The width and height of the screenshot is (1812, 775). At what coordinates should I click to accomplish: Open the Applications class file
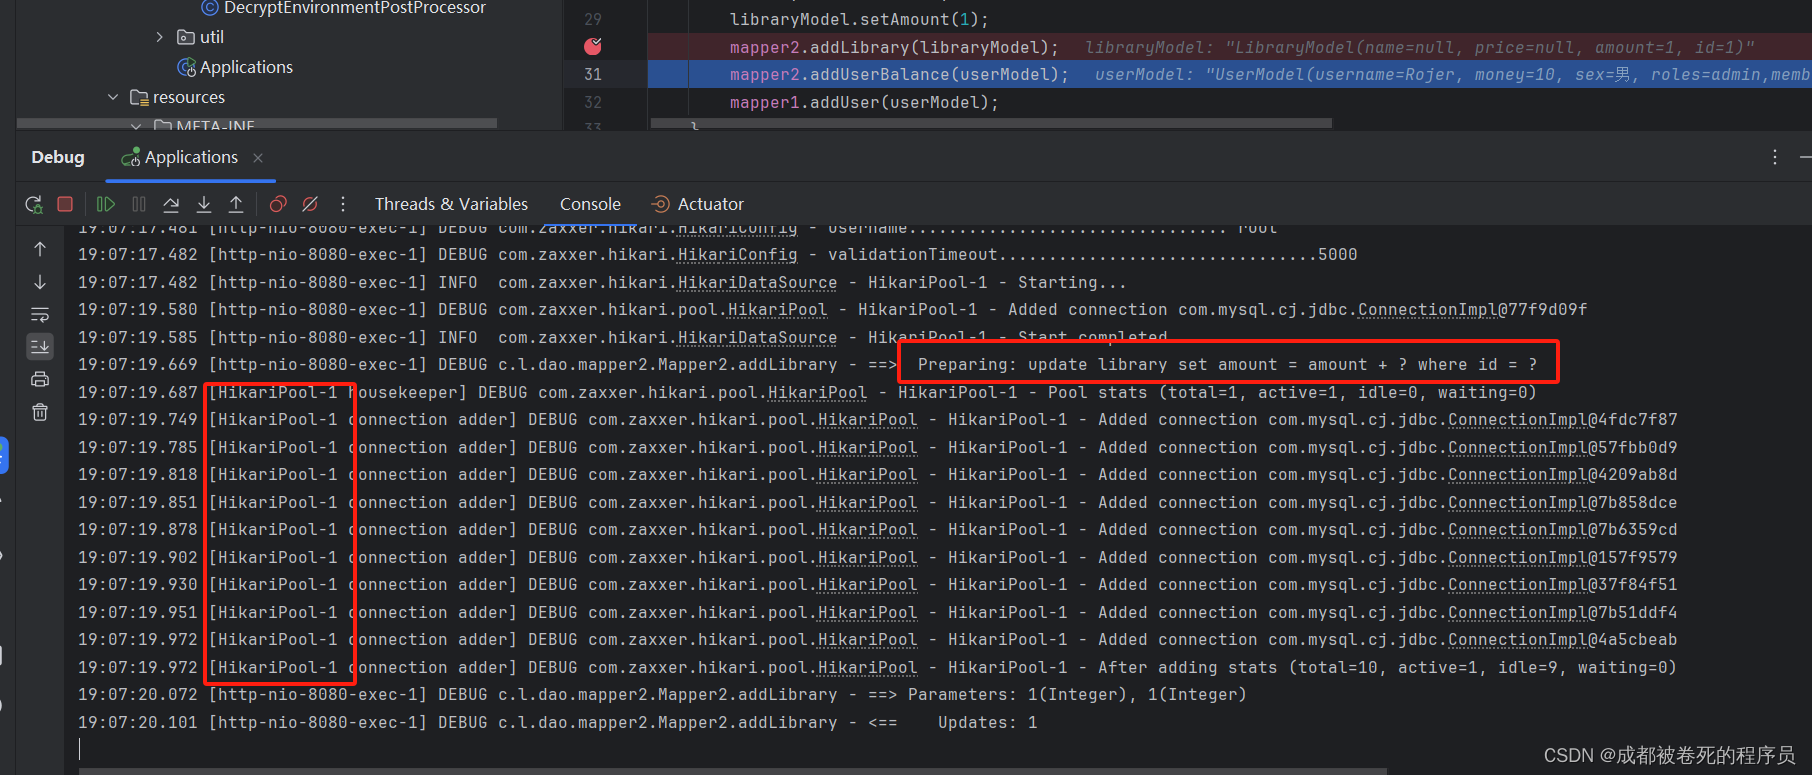(235, 67)
